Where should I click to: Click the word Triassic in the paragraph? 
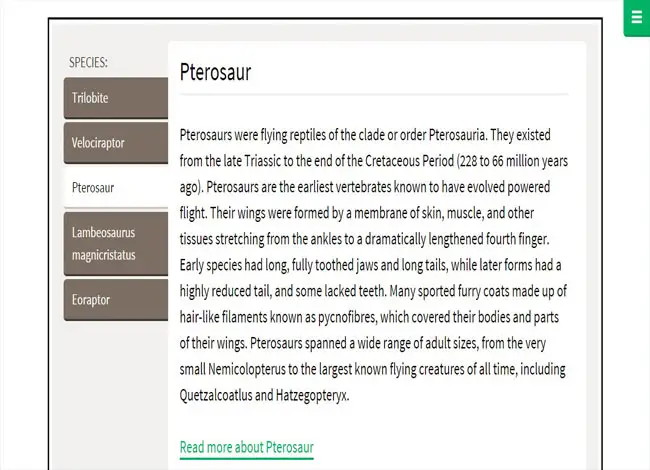click(263, 161)
